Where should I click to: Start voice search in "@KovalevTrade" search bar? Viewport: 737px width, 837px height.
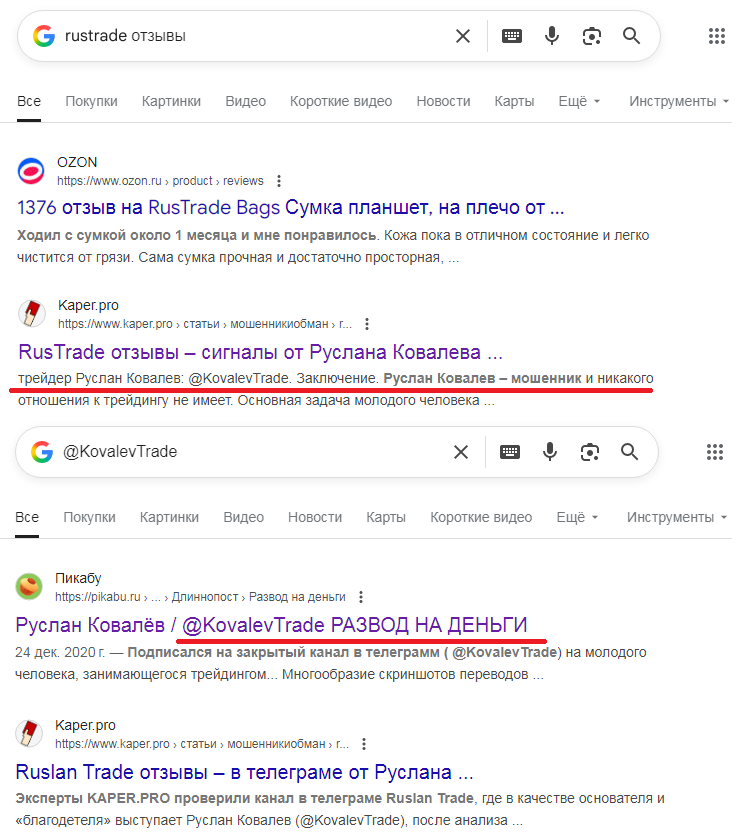click(x=550, y=452)
